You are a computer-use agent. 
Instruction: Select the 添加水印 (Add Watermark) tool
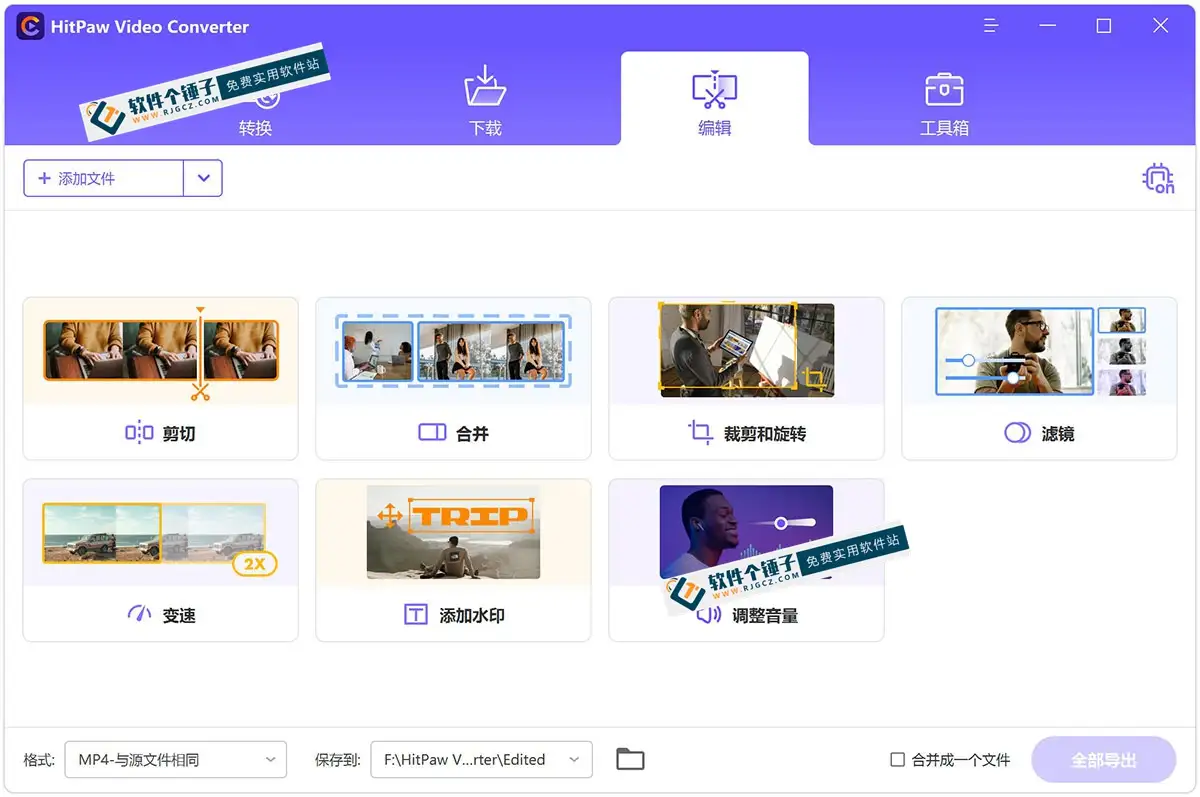pyautogui.click(x=452, y=560)
